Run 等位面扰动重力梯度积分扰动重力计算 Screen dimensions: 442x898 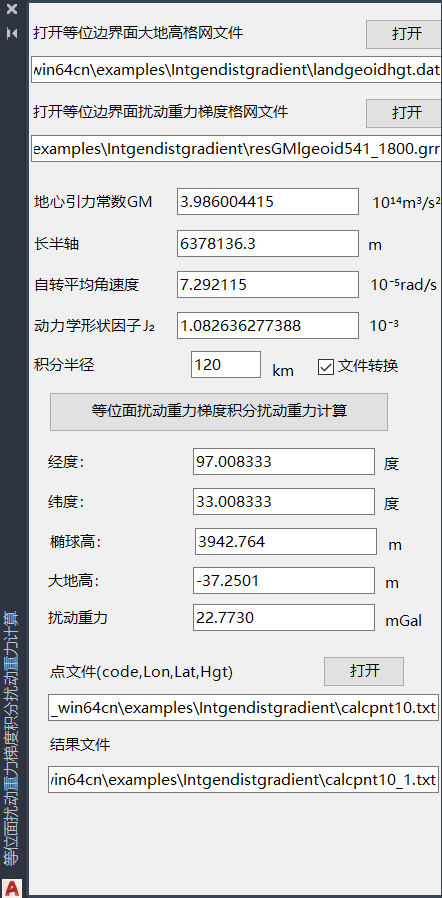coord(219,411)
